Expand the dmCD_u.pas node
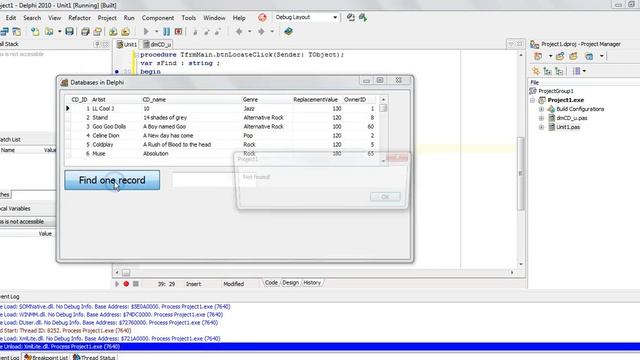The height and width of the screenshot is (360, 640). (x=542, y=118)
